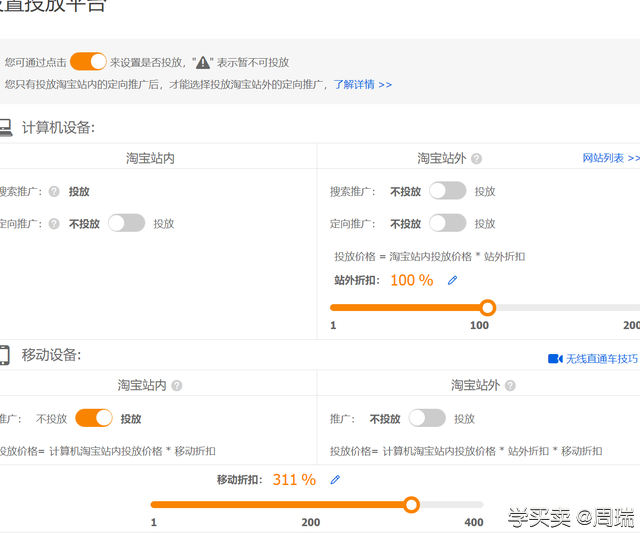Click the mobile device icon beside 移动设备

pyautogui.click(x=4, y=355)
